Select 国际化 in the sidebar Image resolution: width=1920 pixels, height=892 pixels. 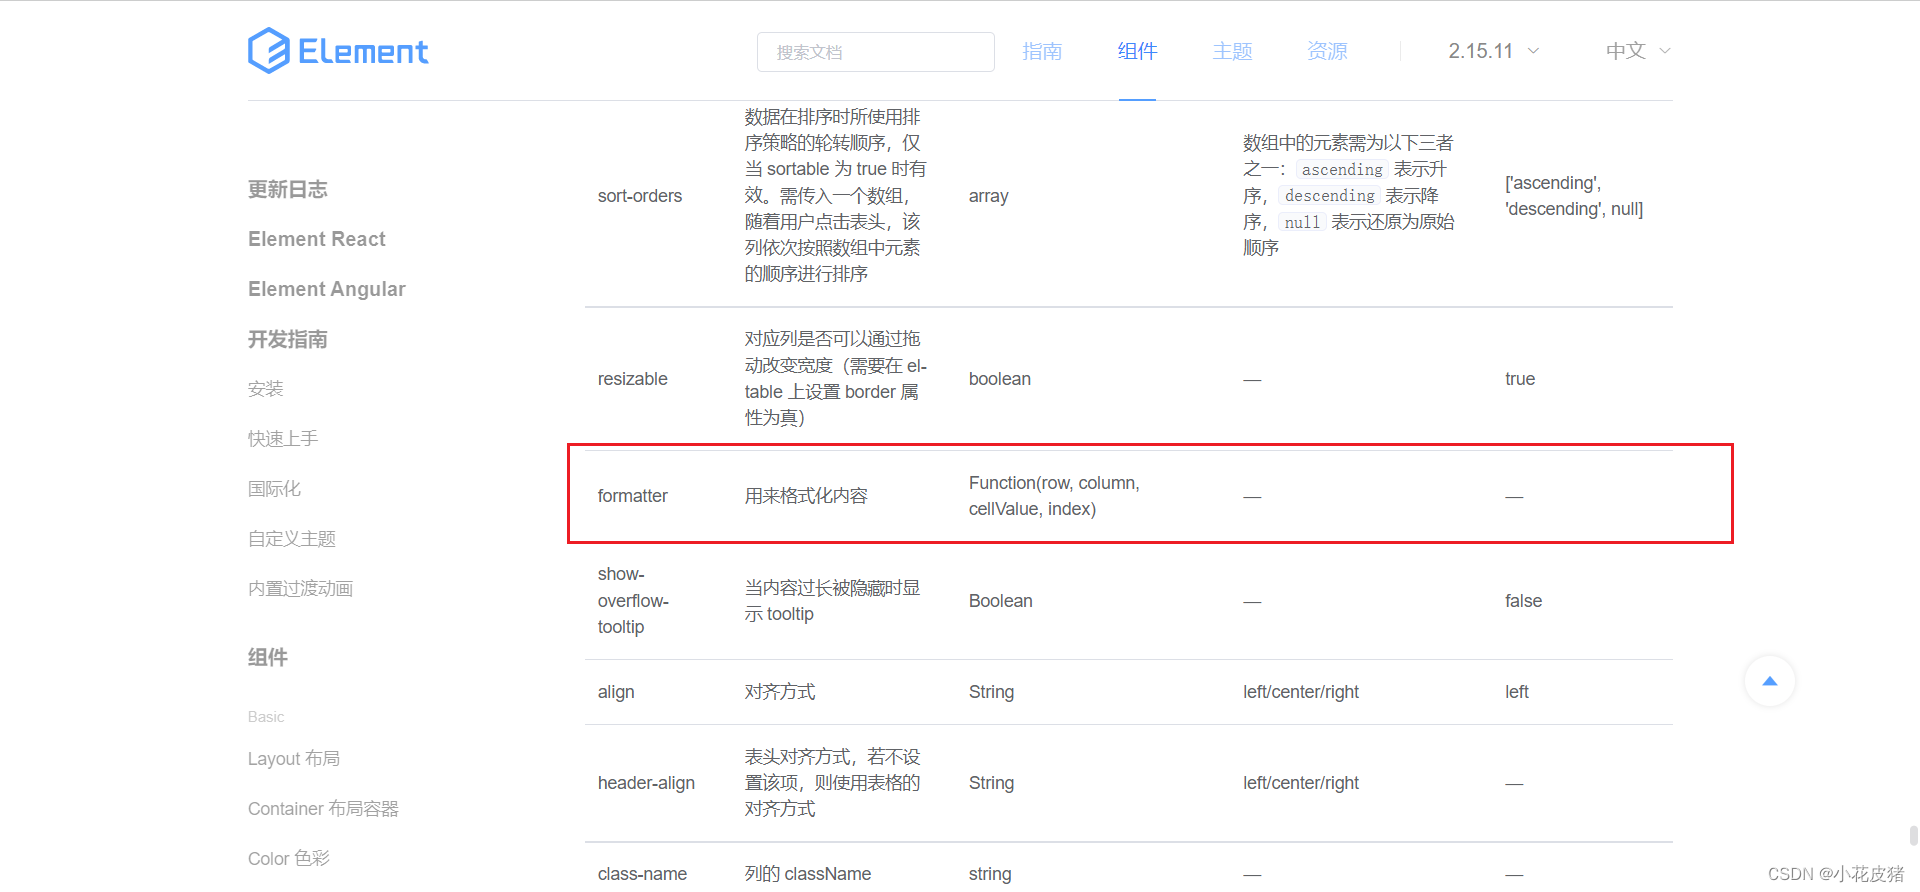tap(275, 489)
